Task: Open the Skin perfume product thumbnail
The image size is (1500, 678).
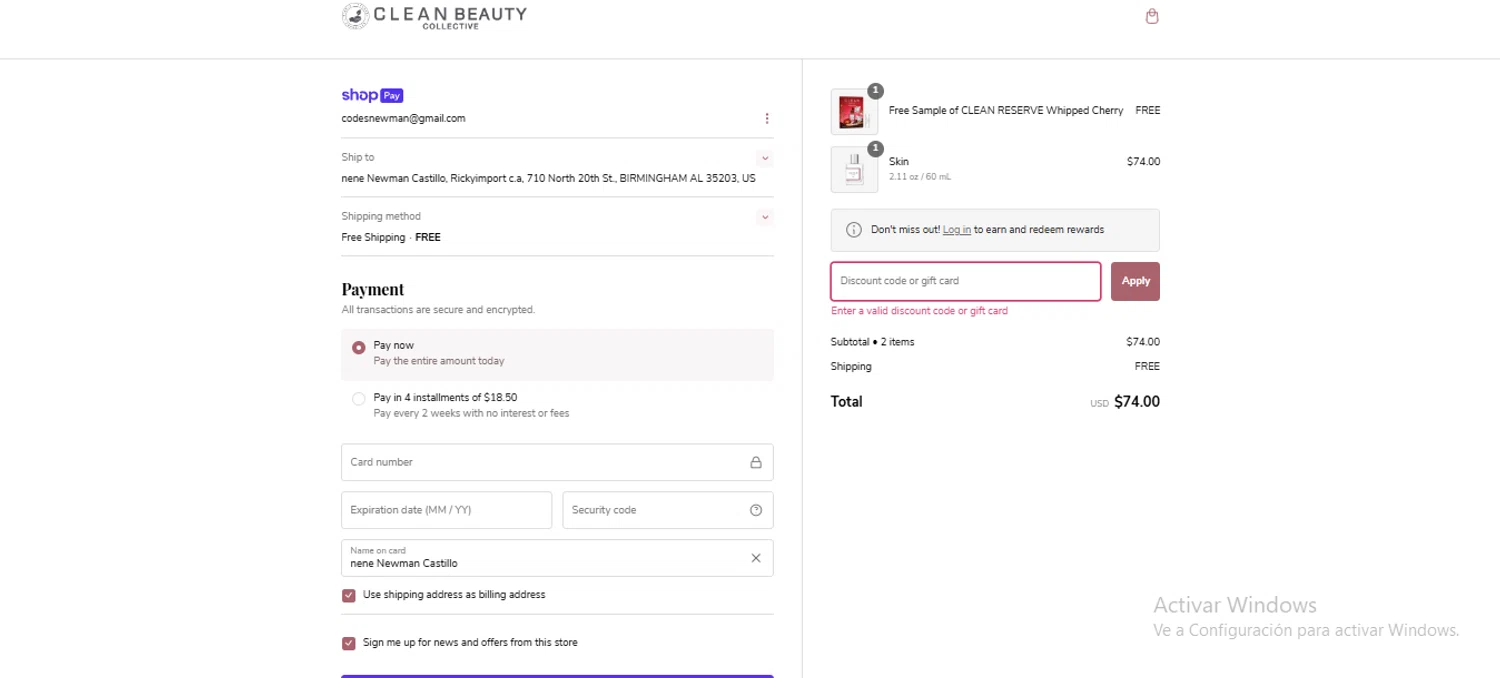Action: (x=854, y=169)
